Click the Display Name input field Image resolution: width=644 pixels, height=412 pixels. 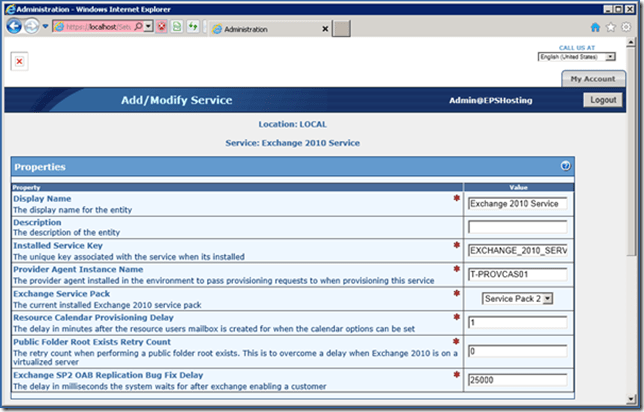pyautogui.click(x=517, y=203)
